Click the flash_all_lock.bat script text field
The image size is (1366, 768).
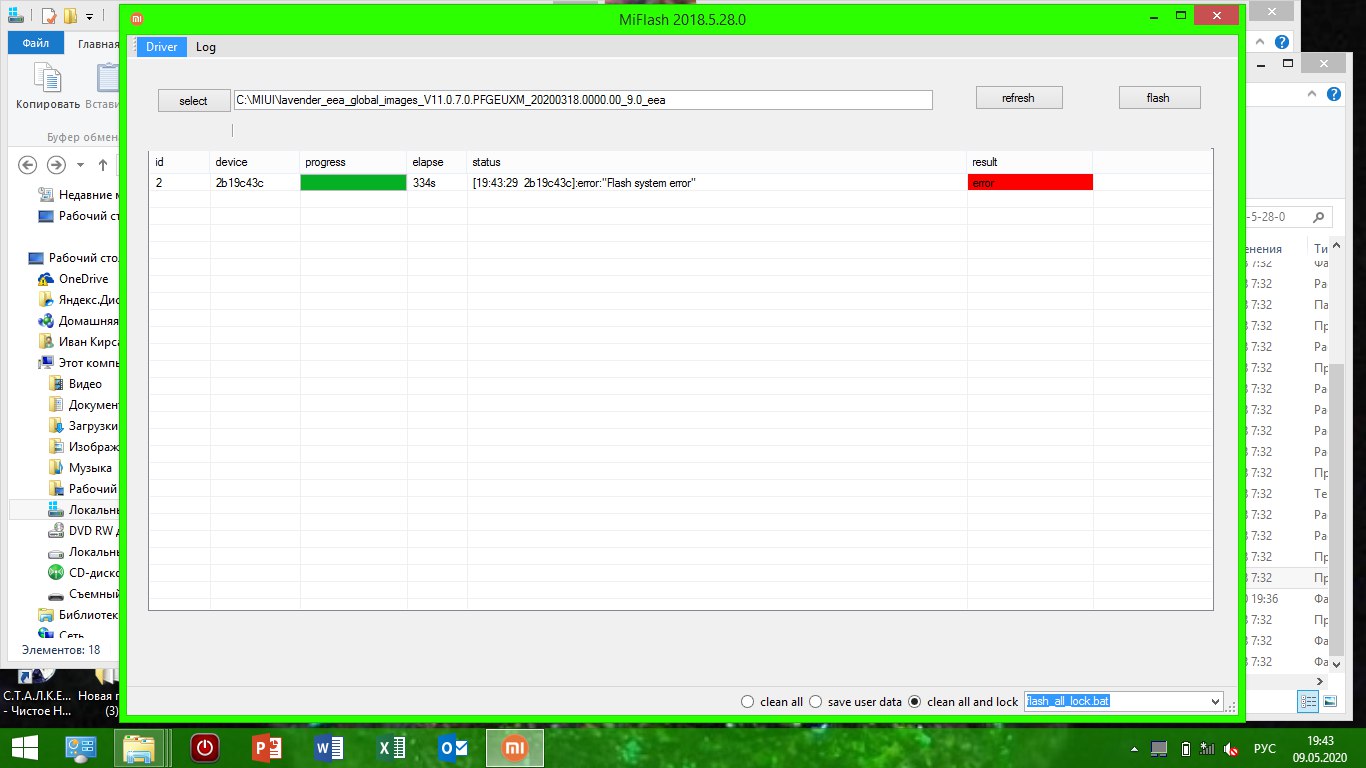pos(1116,702)
